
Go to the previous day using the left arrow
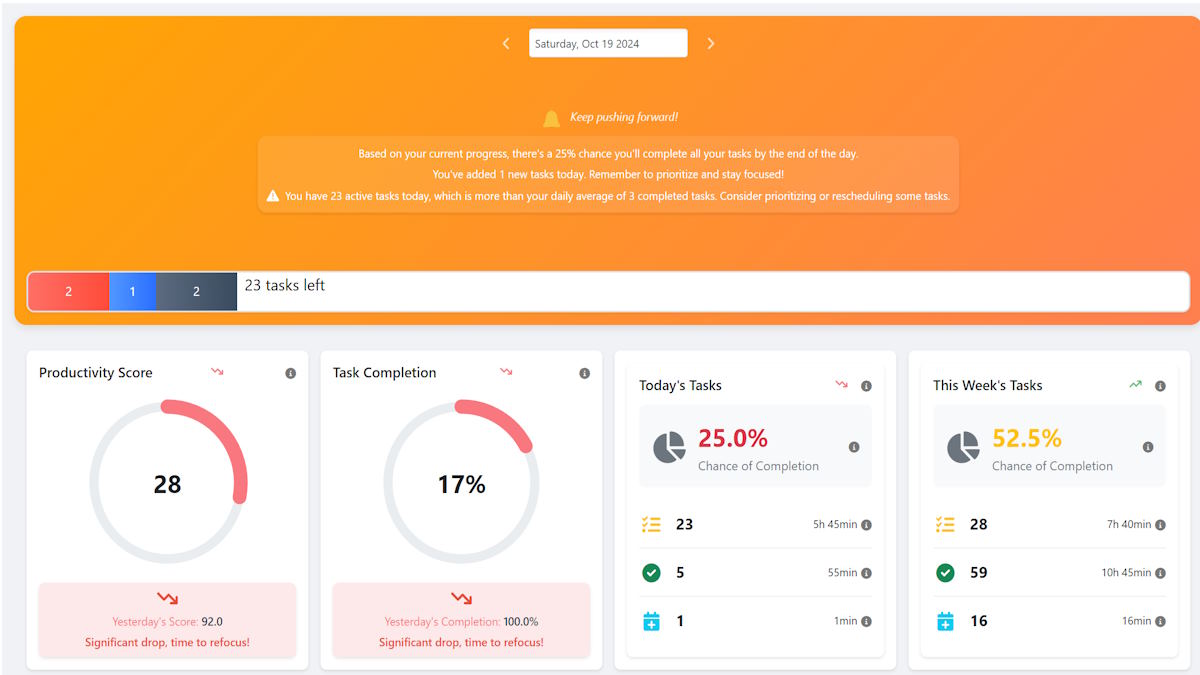point(506,43)
